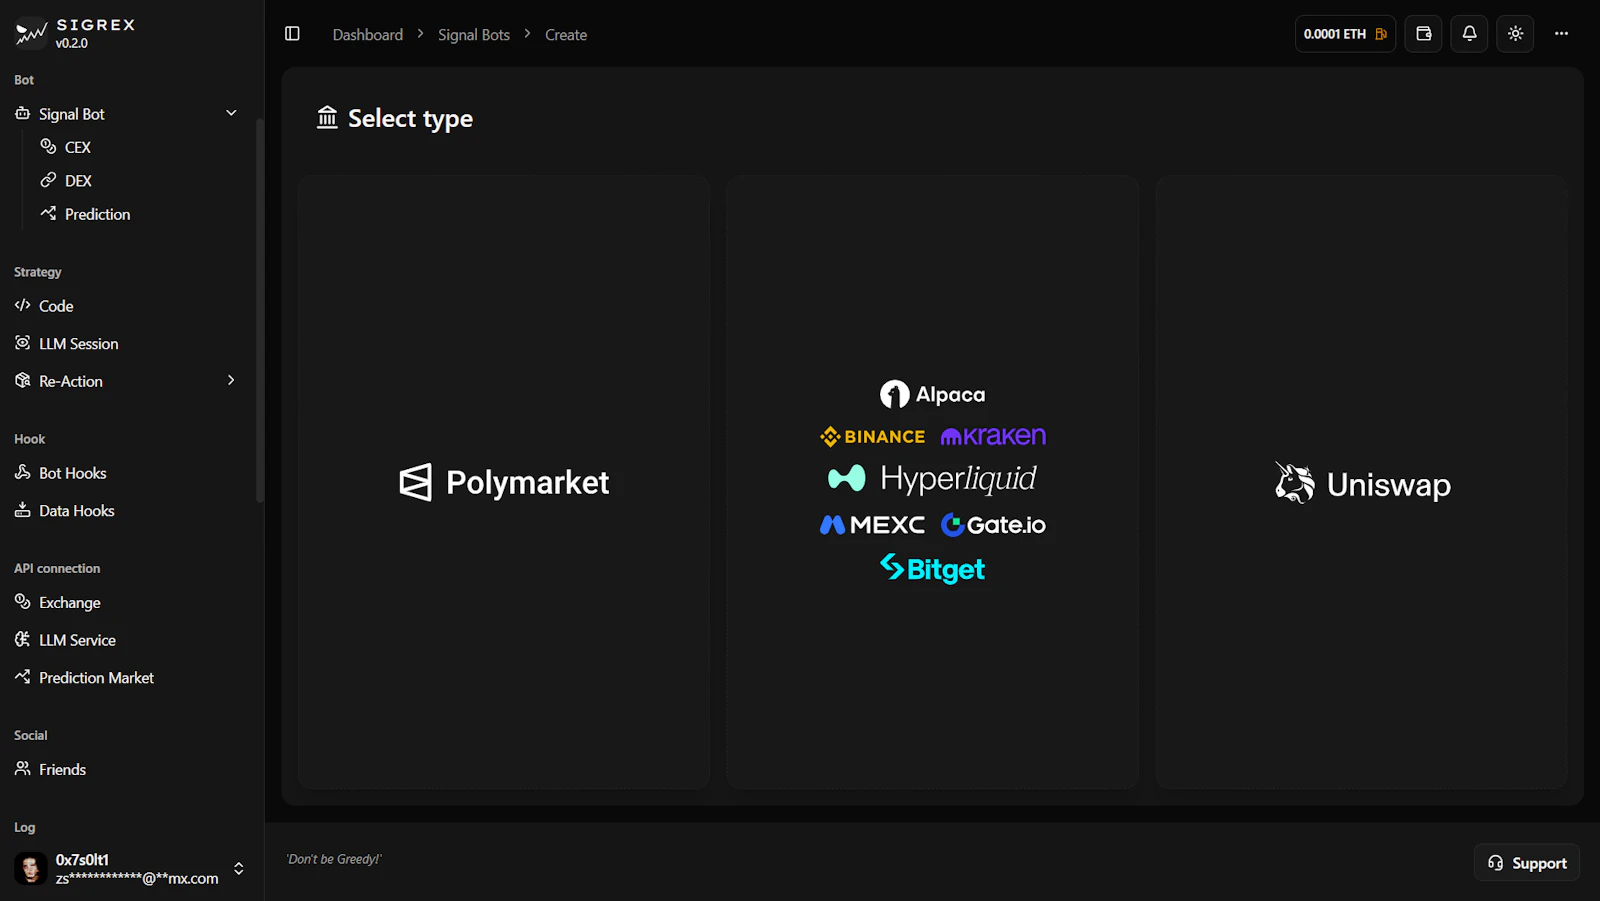Screen dimensions: 1600x901
Task: Open the wallet icon button
Action: (1424, 34)
